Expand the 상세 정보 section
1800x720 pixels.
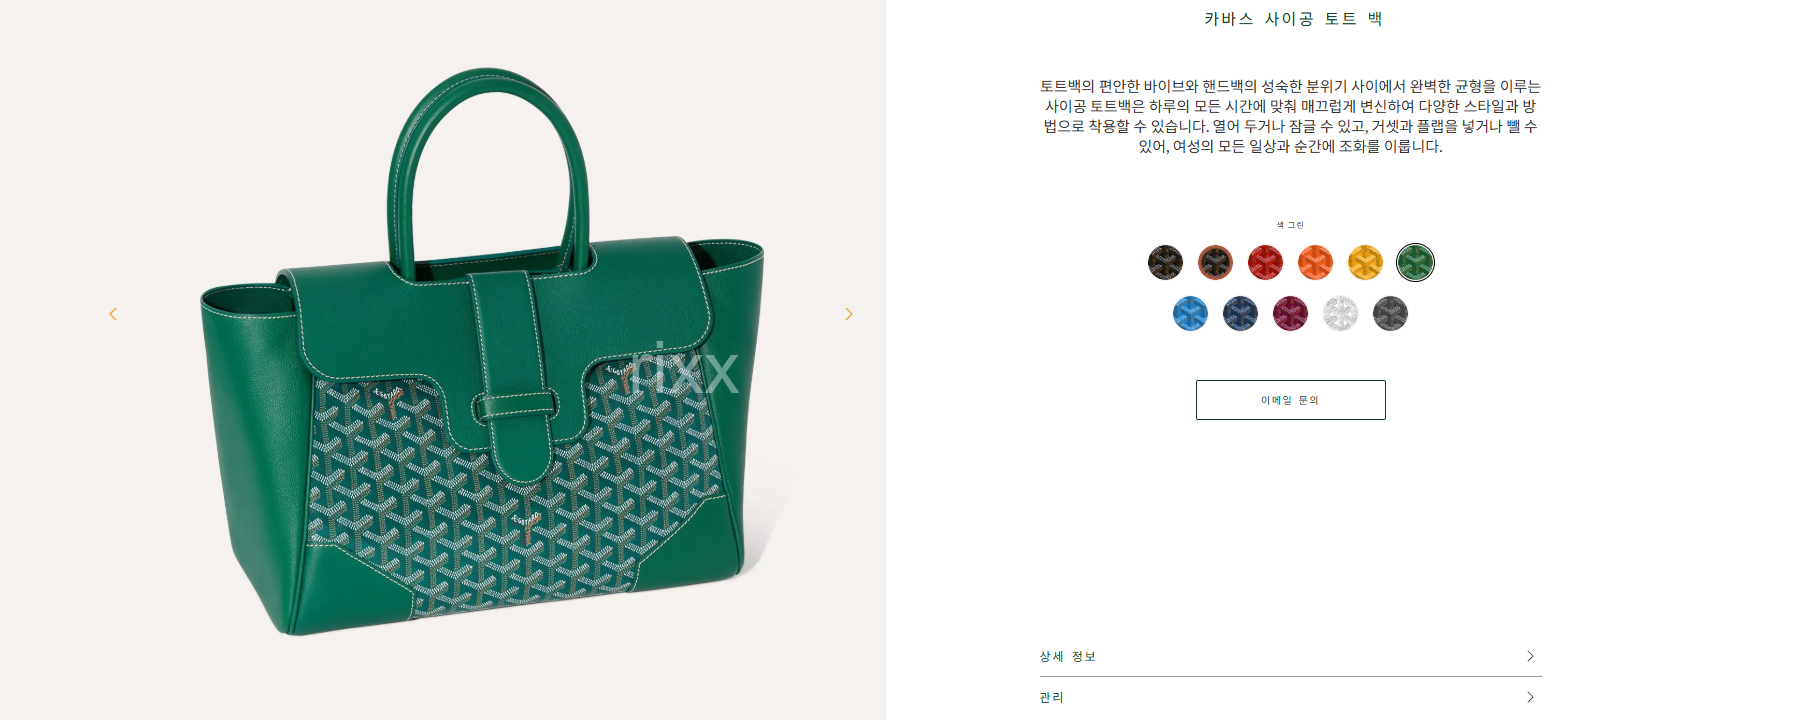[x=1290, y=656]
